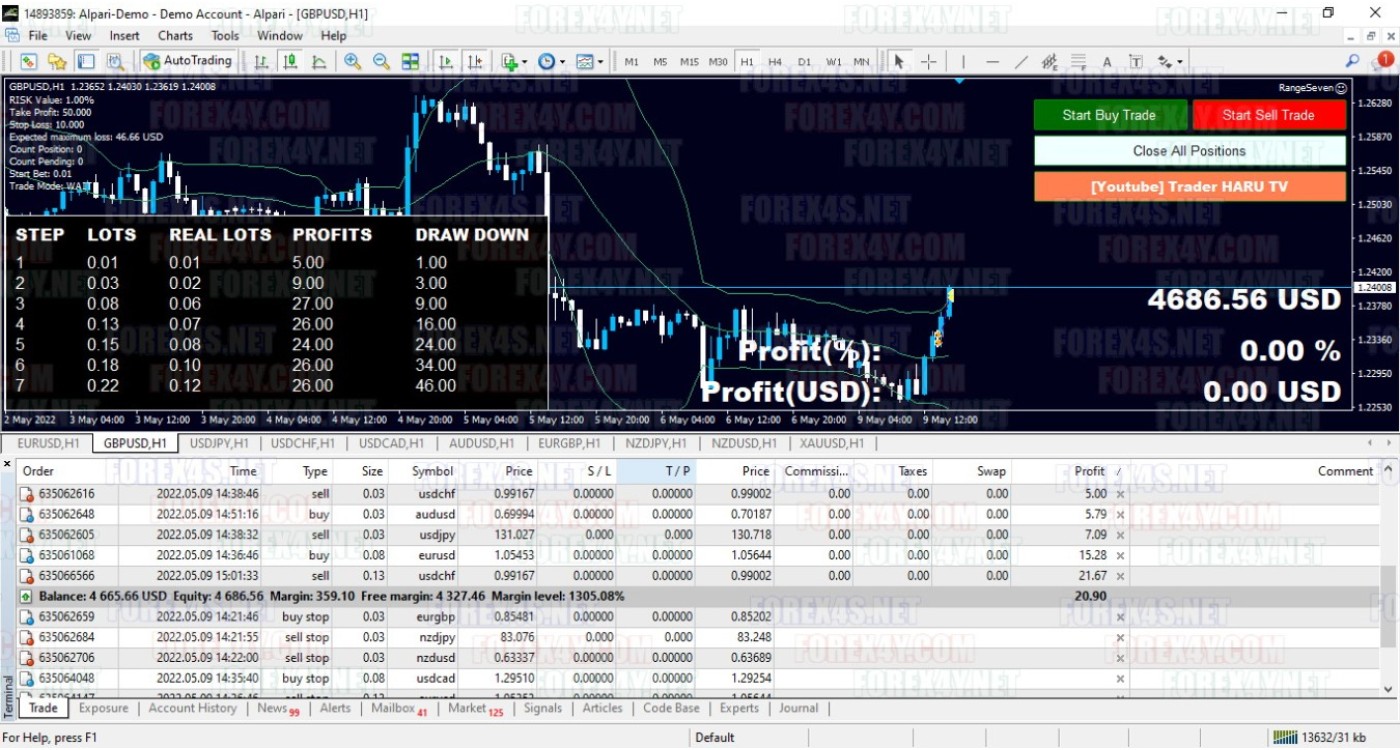This screenshot has height=750, width=1400.
Task: Switch timeframe to M5
Action: tap(660, 62)
